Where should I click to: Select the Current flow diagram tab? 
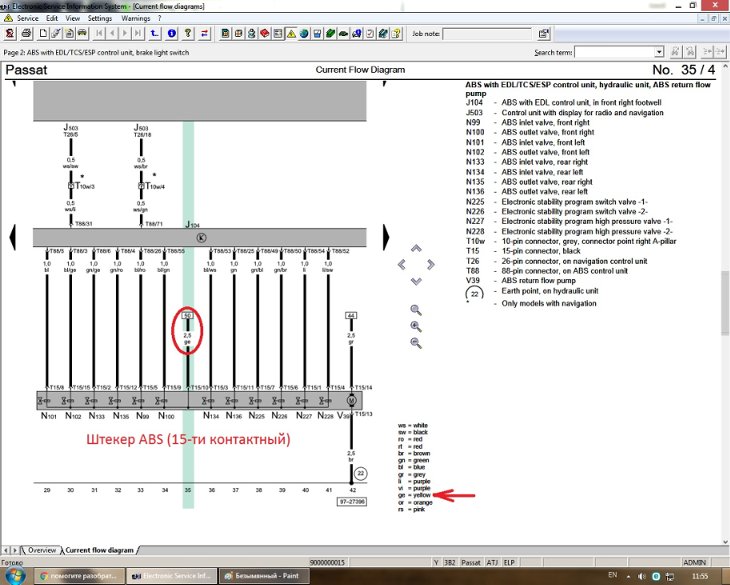click(x=99, y=550)
